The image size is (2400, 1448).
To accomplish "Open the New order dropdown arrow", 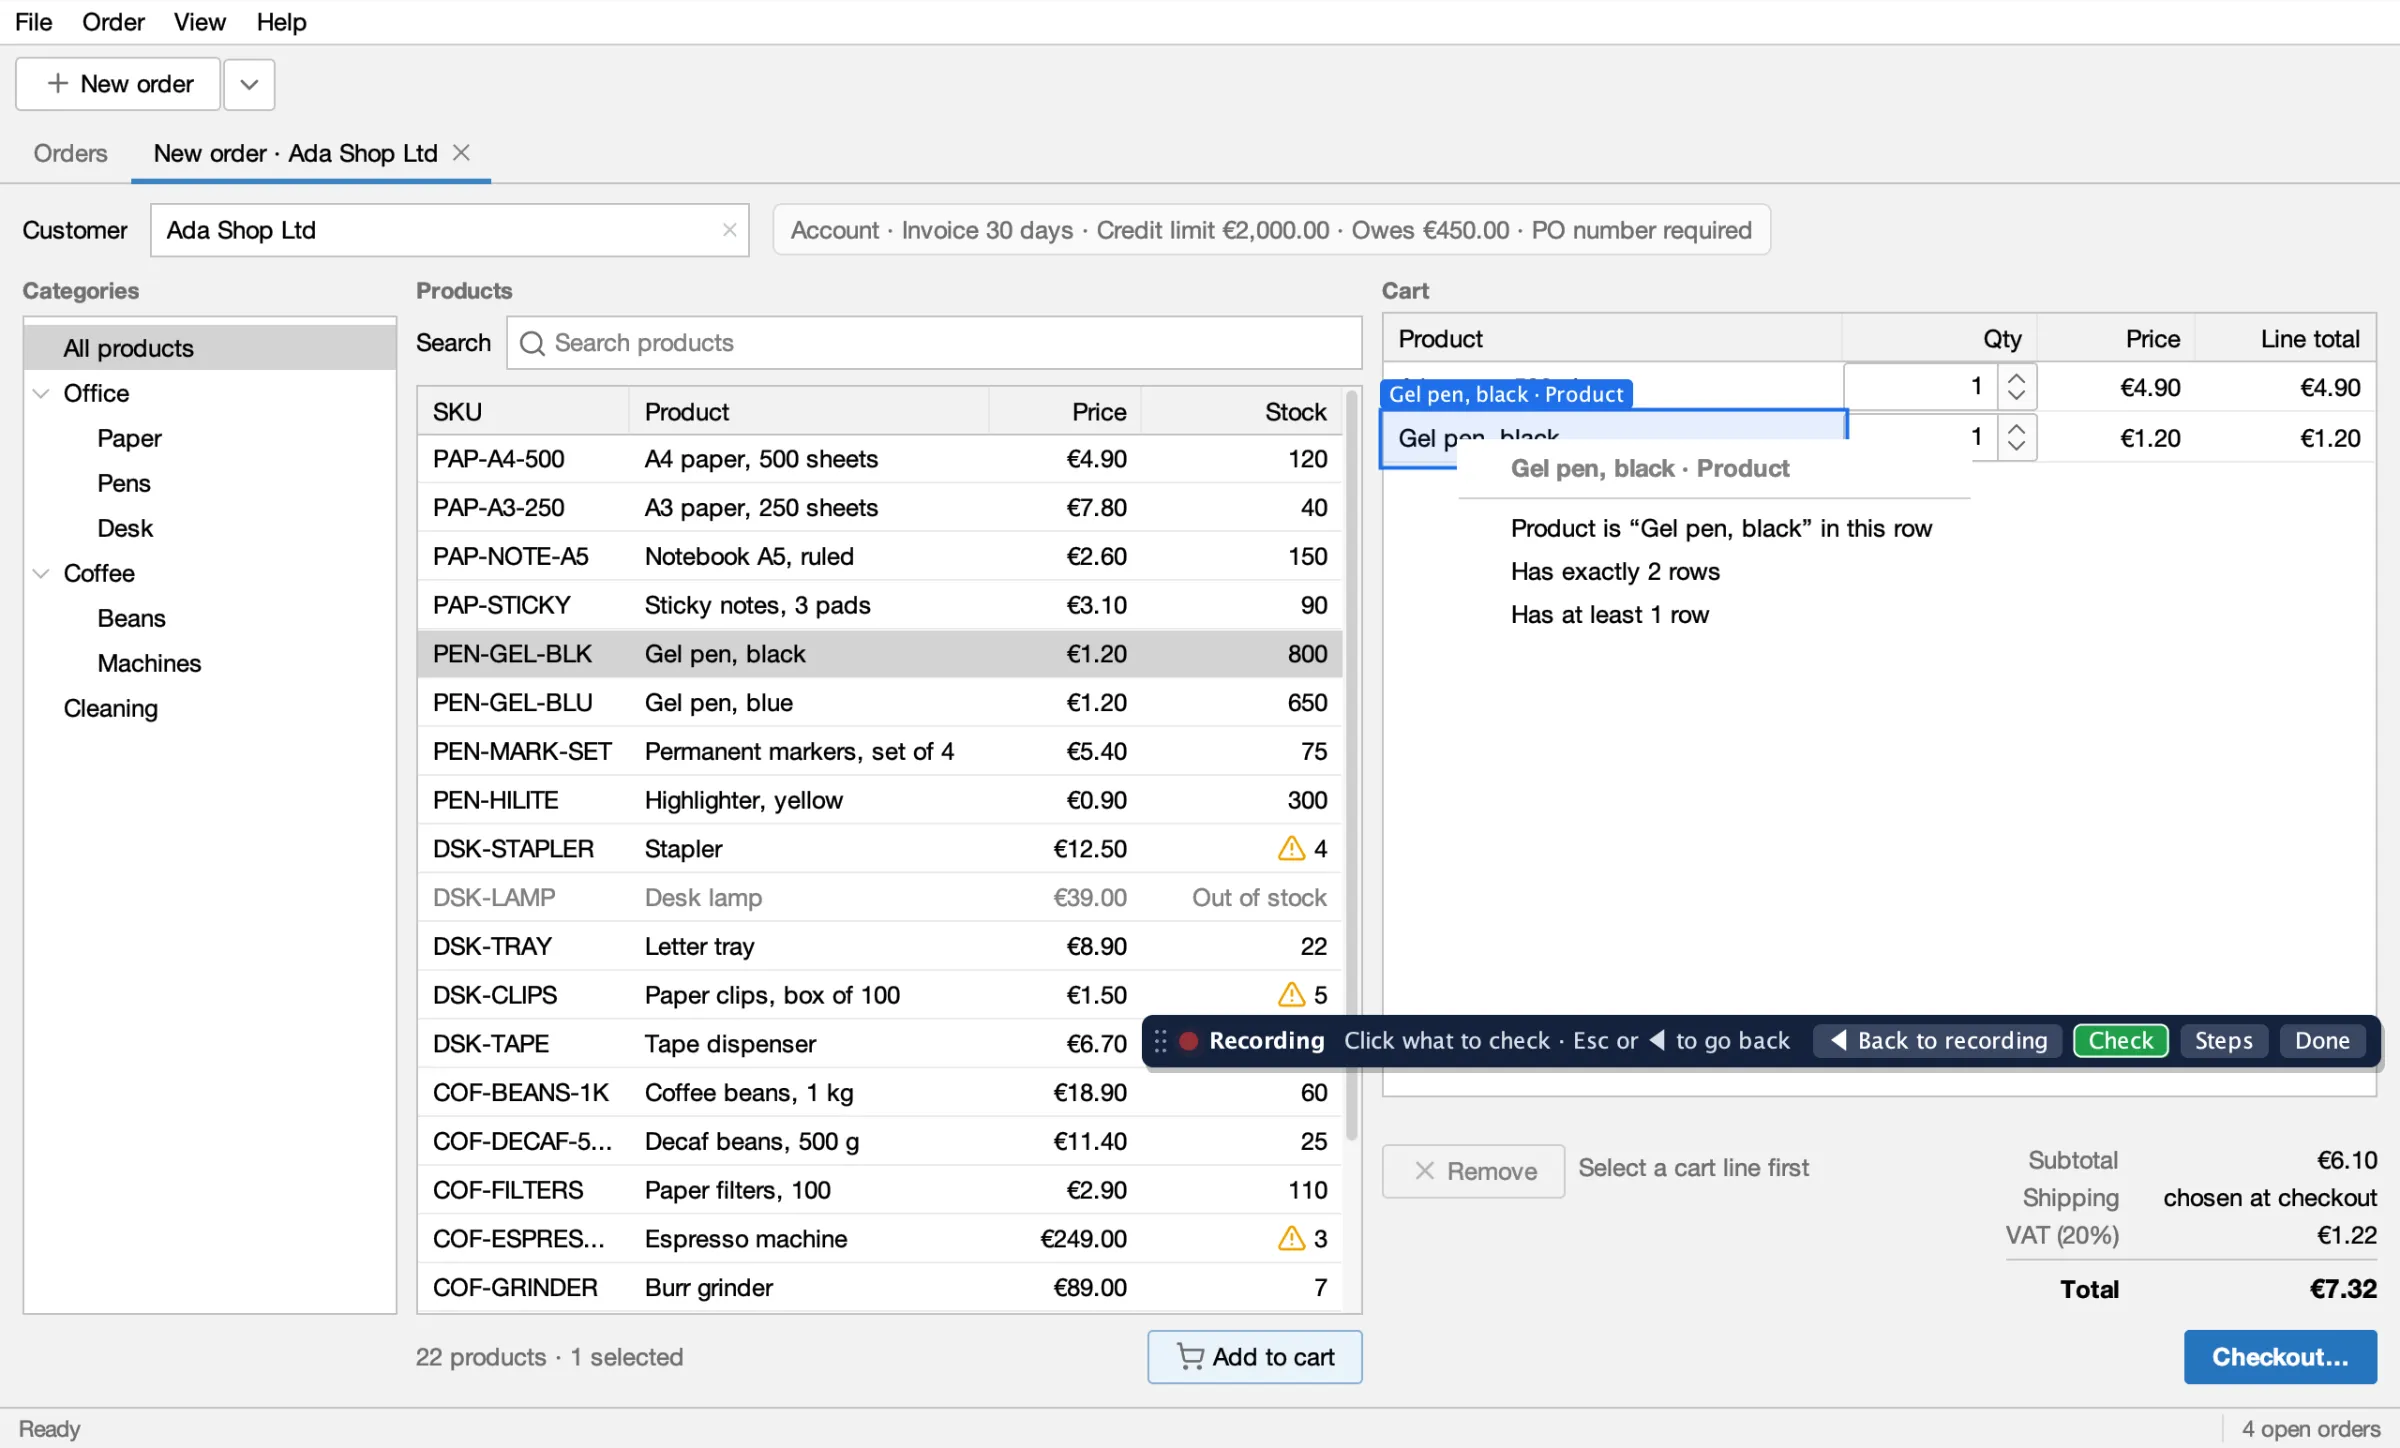I will [249, 84].
